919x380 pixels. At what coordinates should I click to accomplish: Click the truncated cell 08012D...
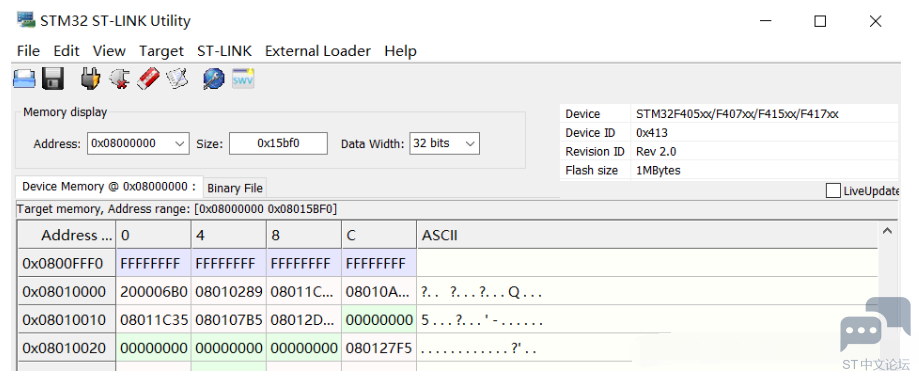click(304, 320)
